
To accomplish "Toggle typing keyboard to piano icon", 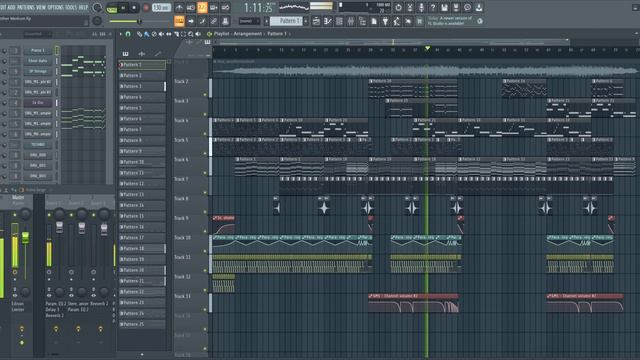I will coord(179,21).
